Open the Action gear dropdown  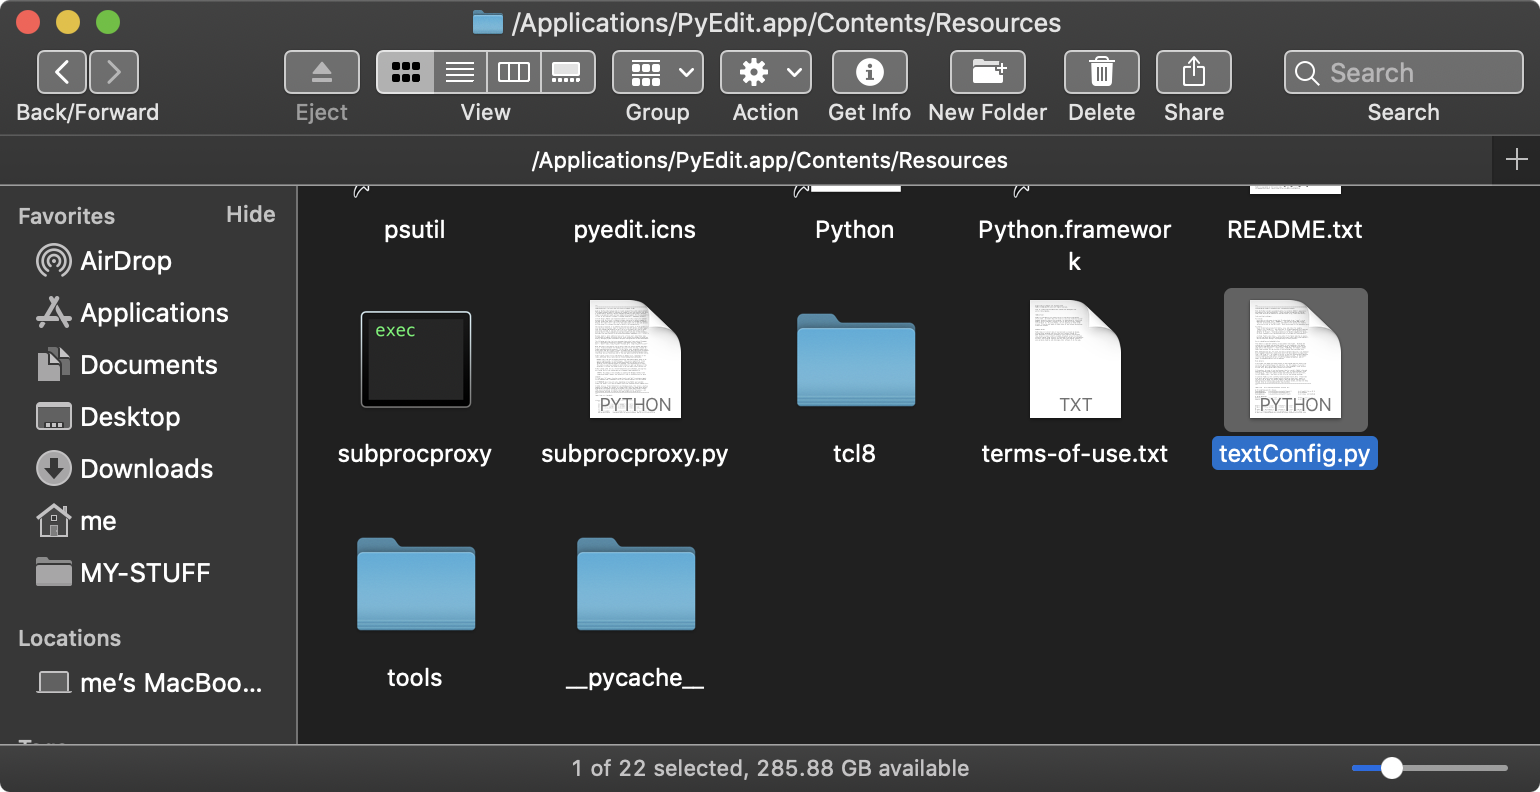[x=766, y=72]
